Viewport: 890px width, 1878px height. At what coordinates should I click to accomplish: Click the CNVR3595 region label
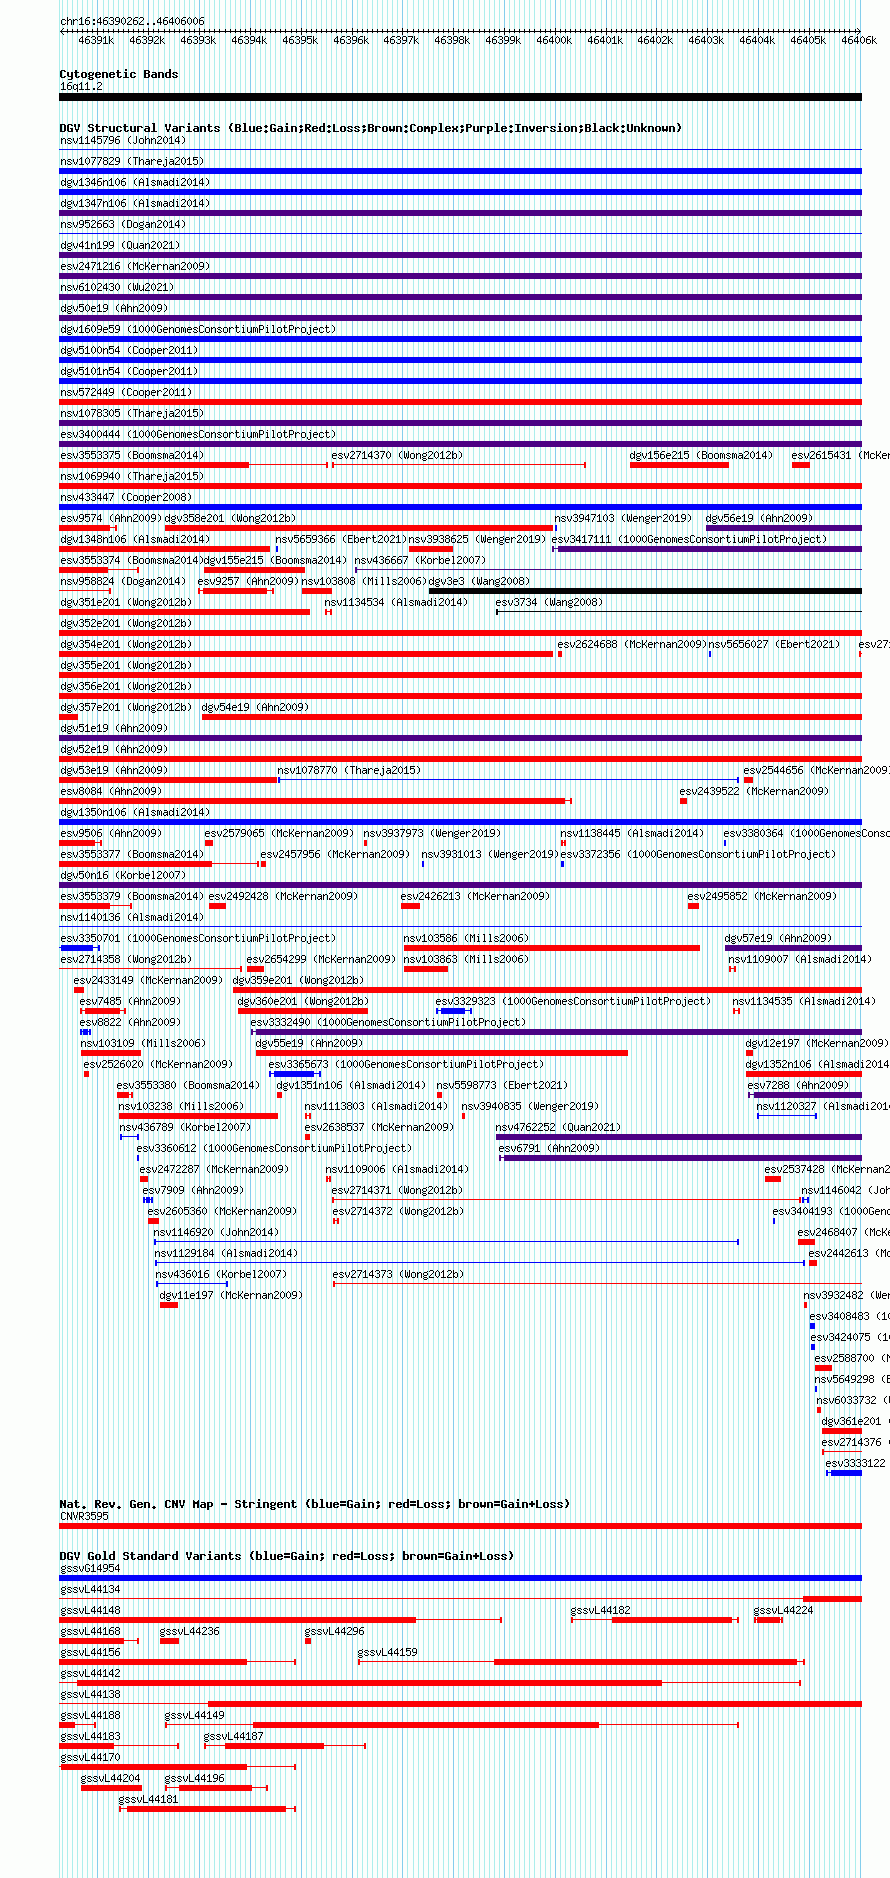[x=84, y=1516]
